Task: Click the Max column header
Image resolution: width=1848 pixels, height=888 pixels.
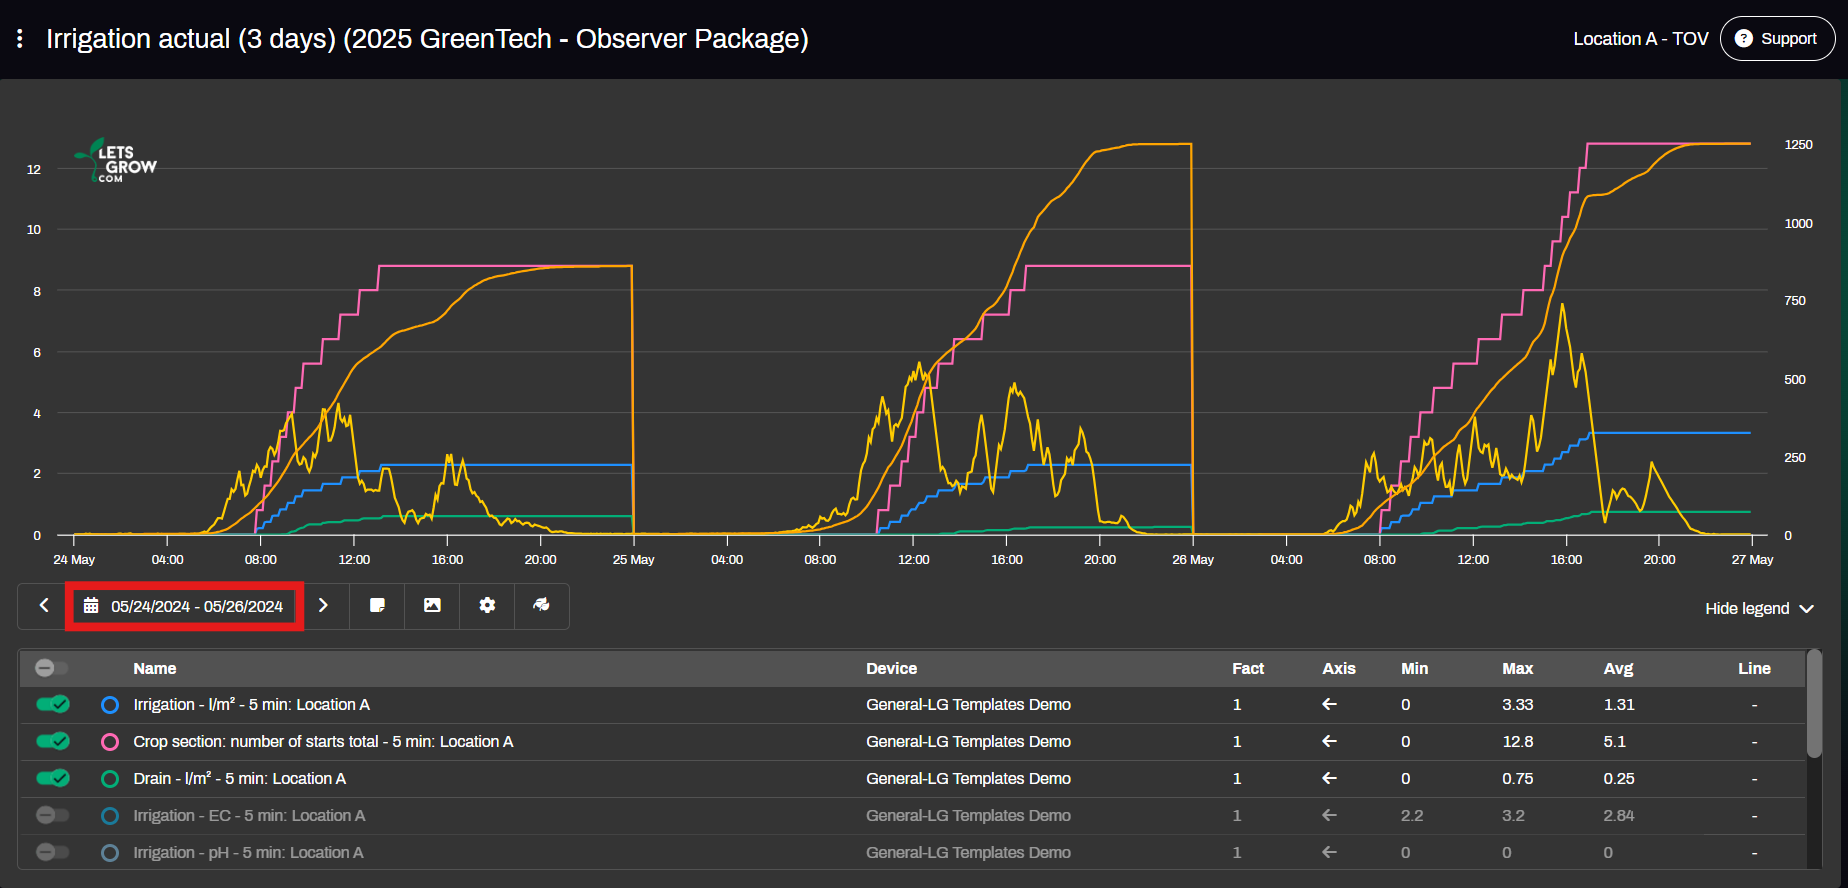Action: coord(1517,669)
